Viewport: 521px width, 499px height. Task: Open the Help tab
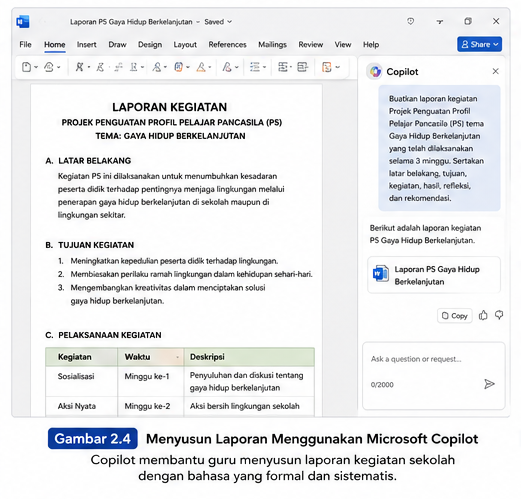point(371,45)
